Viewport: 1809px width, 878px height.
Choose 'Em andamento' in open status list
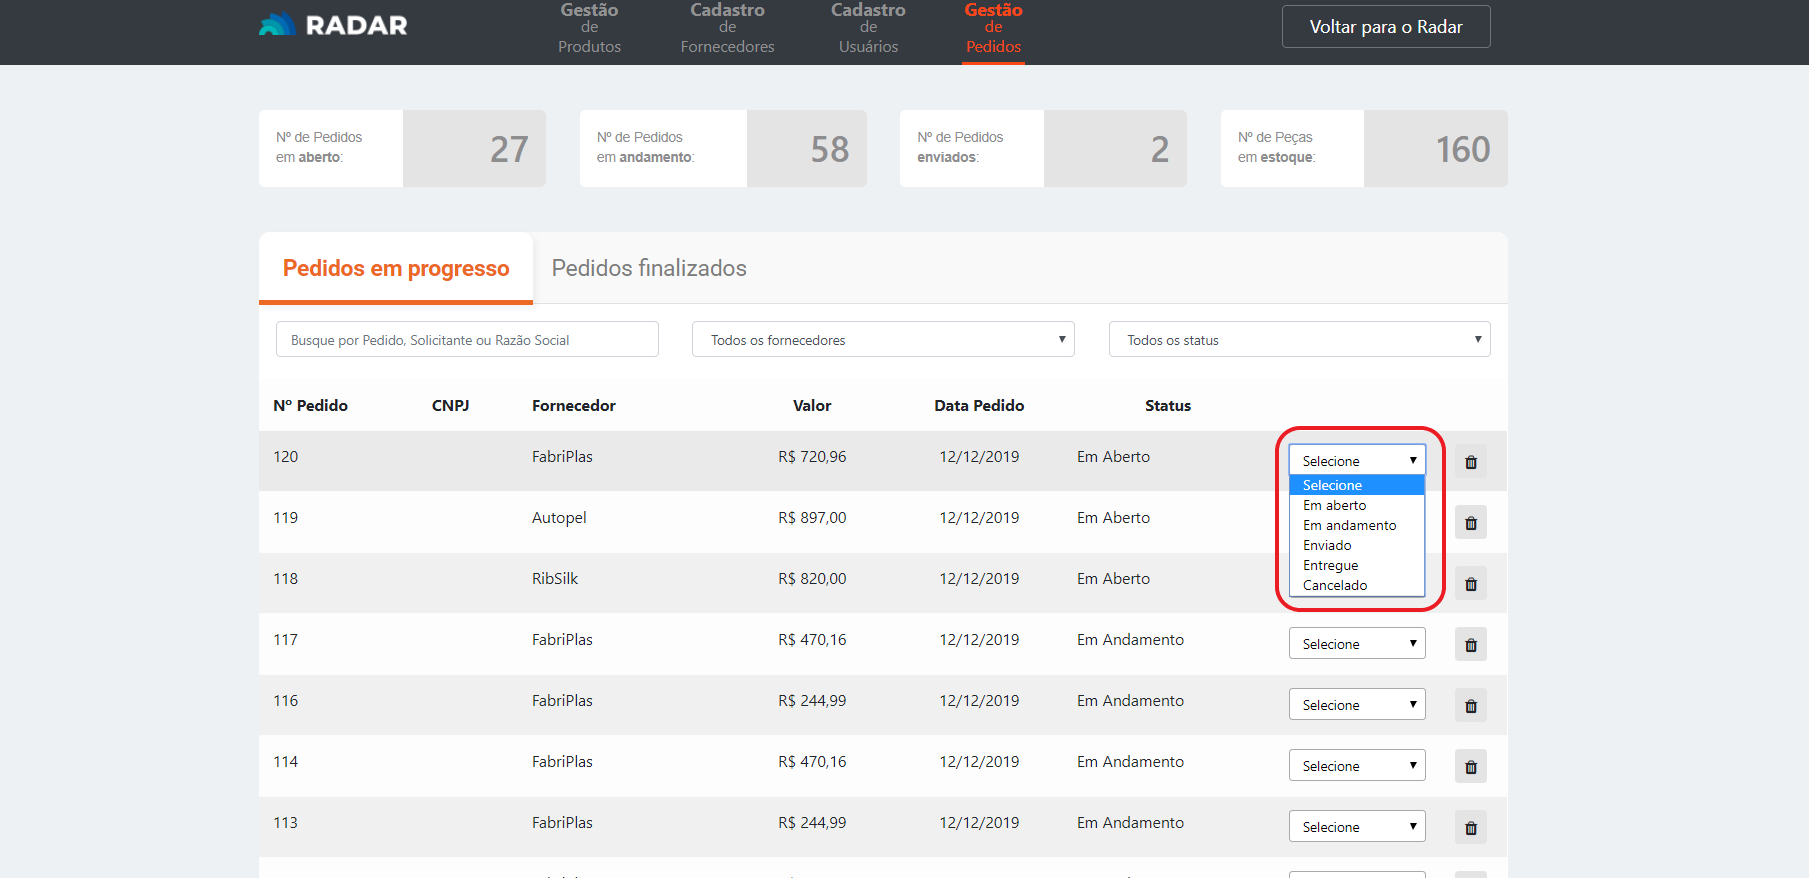point(1349,526)
